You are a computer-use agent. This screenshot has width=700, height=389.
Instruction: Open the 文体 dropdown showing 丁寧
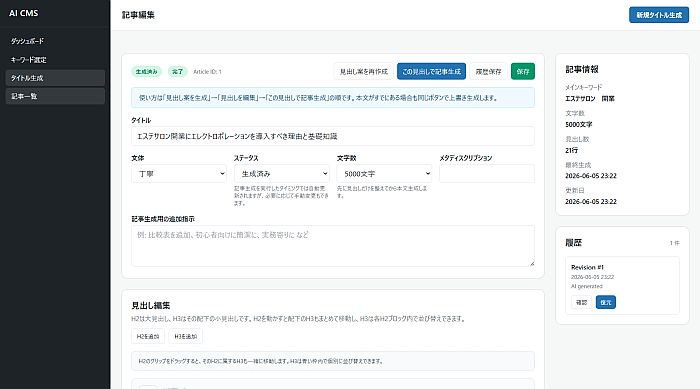point(179,174)
